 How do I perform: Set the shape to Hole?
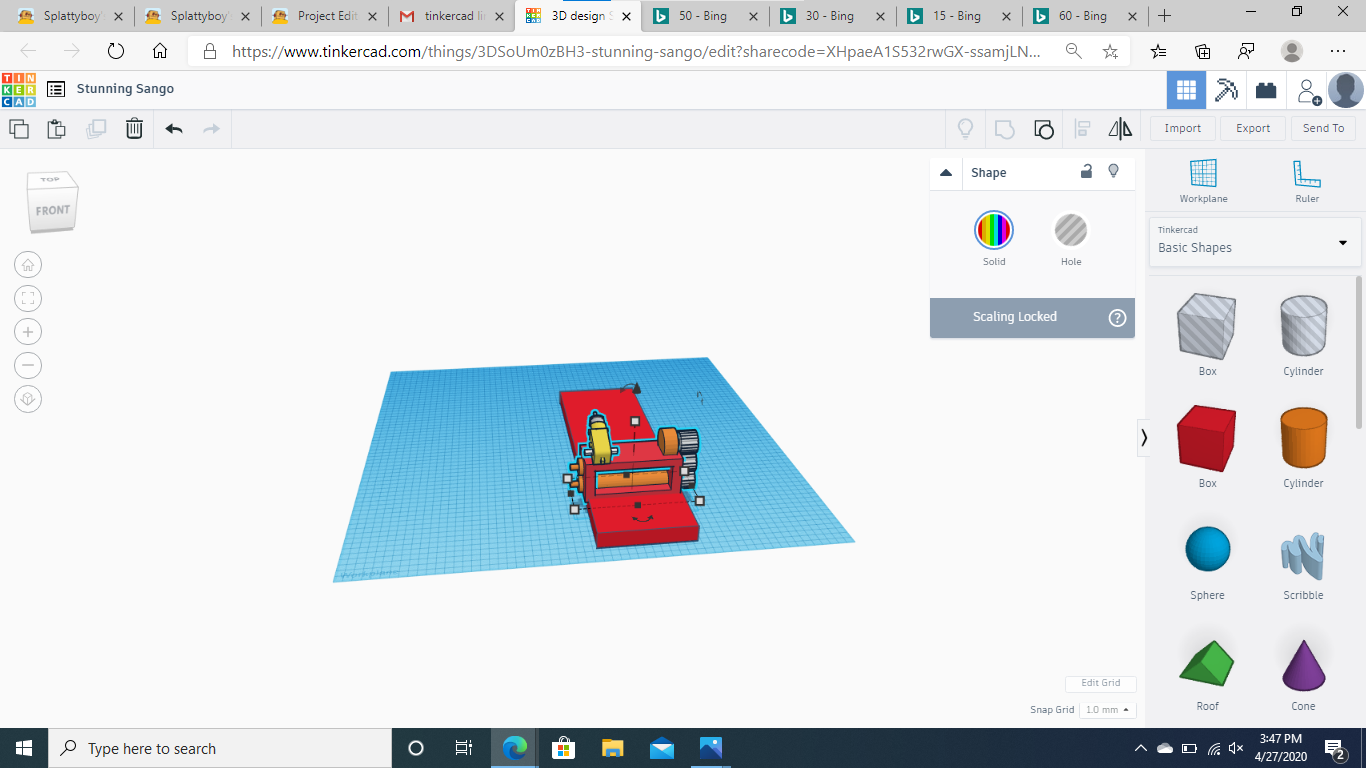[1071, 231]
